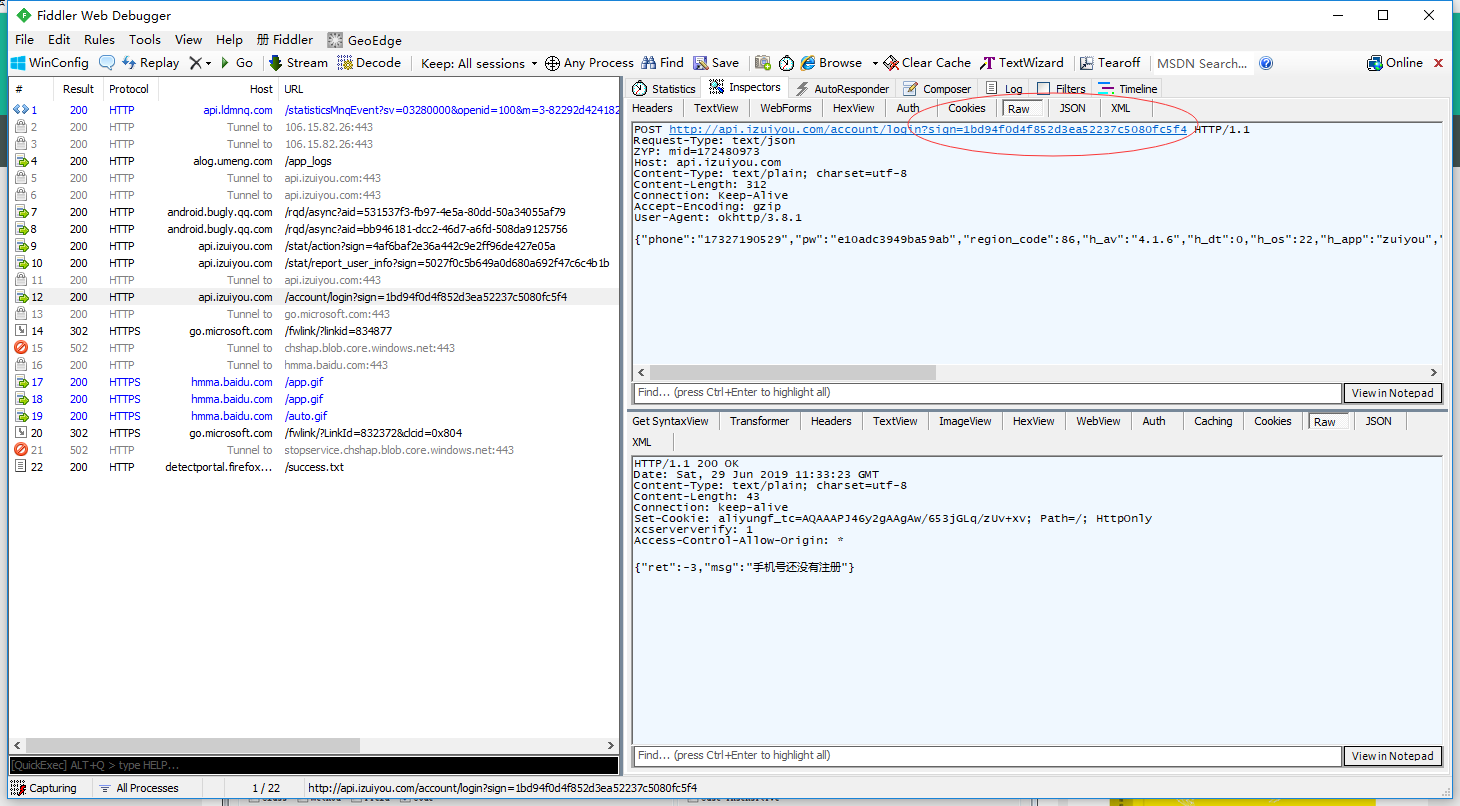Select response ImageView tab
Image resolution: width=1460 pixels, height=806 pixels.
click(965, 421)
